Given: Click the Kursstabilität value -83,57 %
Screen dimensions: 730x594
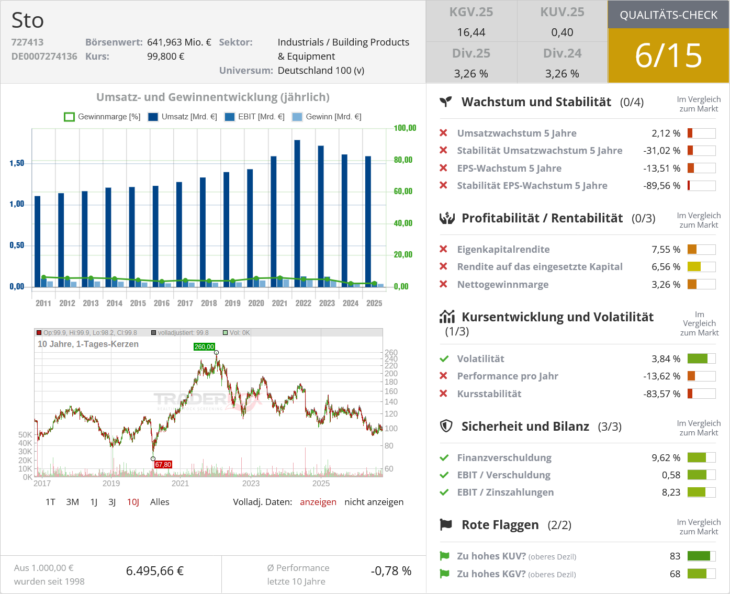Looking at the screenshot, I should (x=662, y=393).
